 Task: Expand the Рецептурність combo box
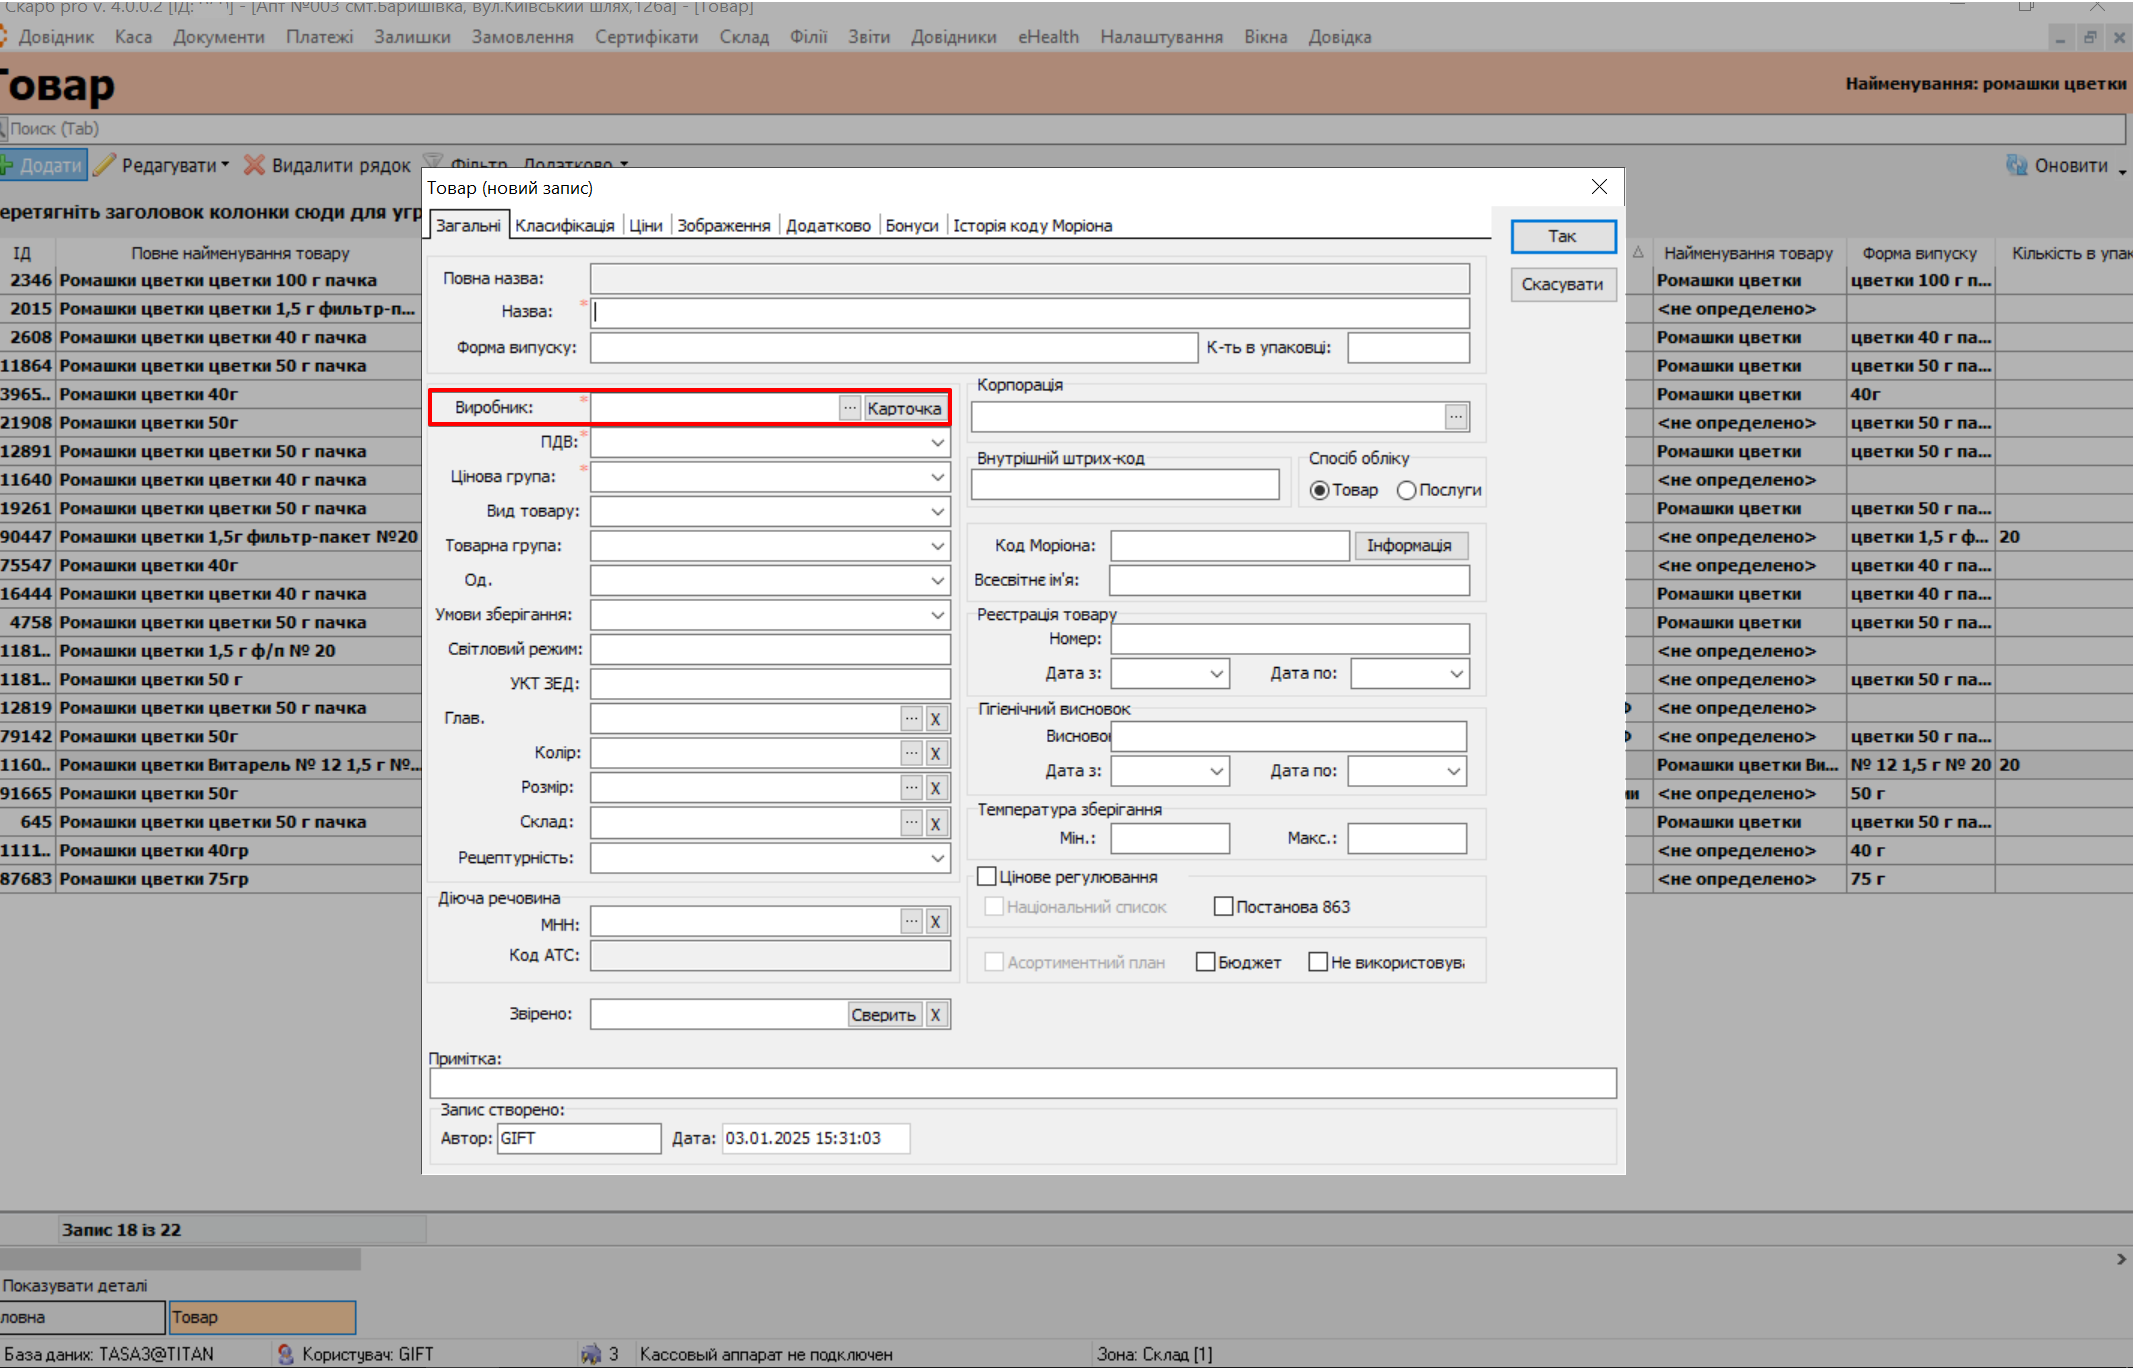pos(937,858)
